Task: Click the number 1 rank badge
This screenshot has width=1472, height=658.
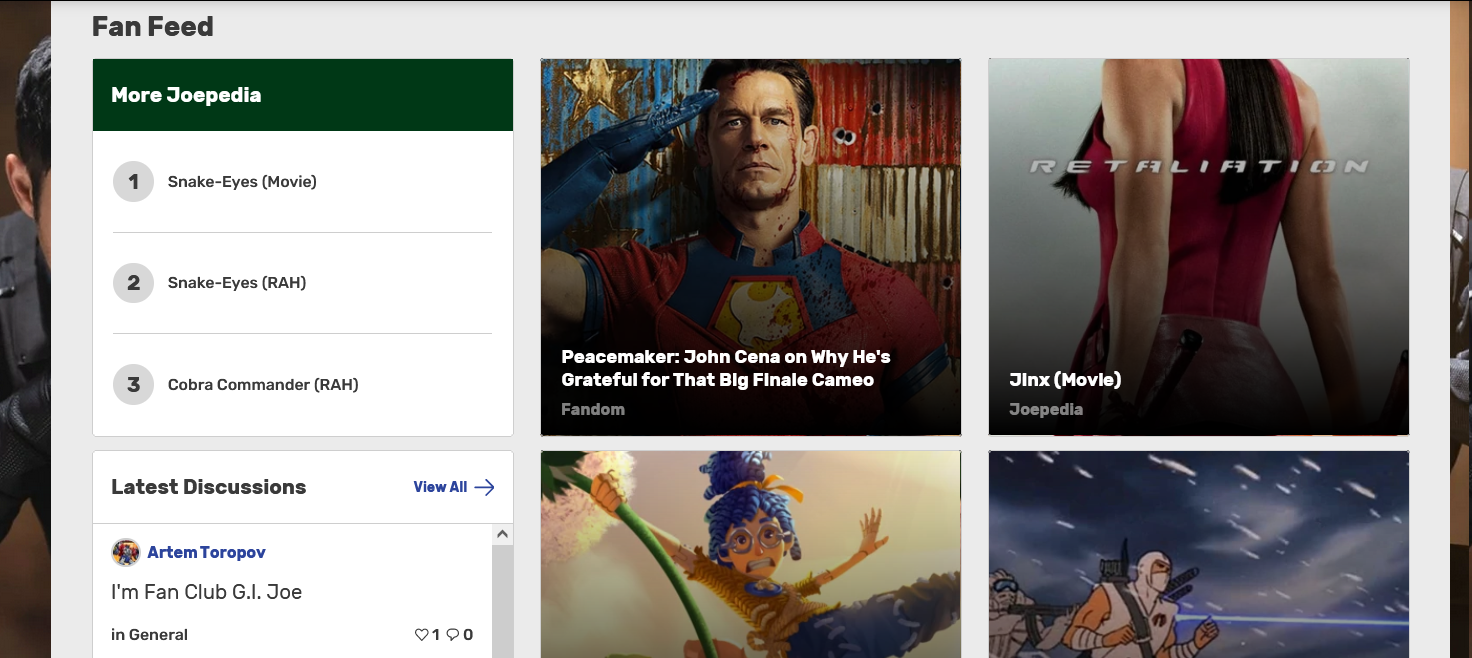Action: 133,182
